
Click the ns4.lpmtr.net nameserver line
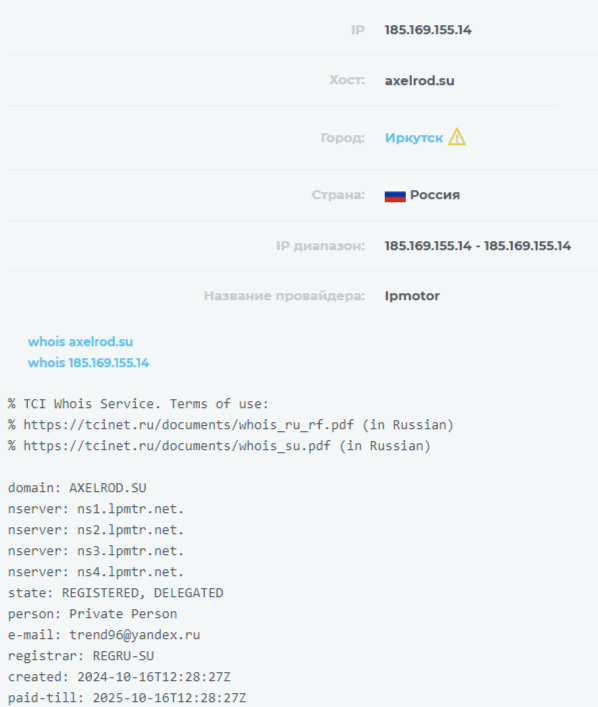pyautogui.click(x=96, y=572)
